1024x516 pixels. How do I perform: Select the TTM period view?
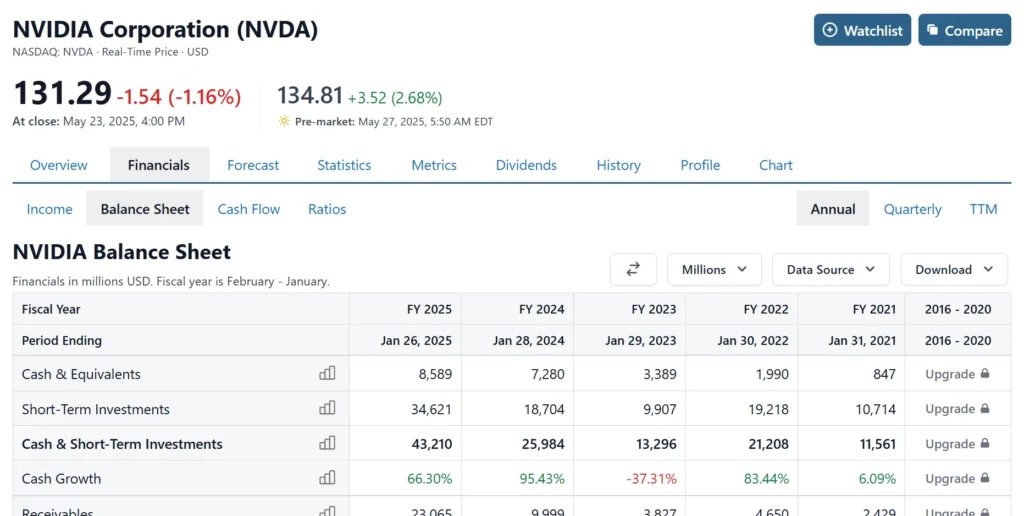click(x=983, y=209)
